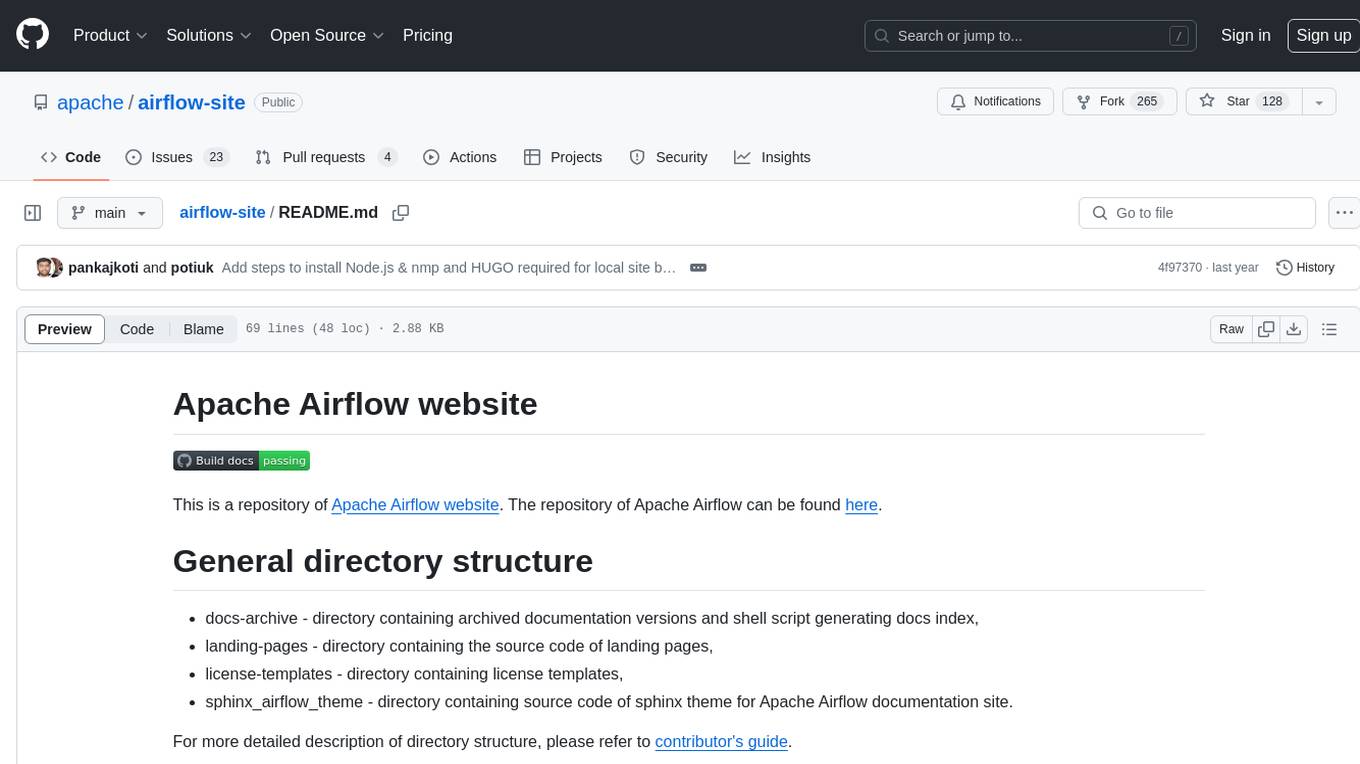The image size is (1360, 764).
Task: Click the pankajkoti avatar image
Action: click(43, 268)
